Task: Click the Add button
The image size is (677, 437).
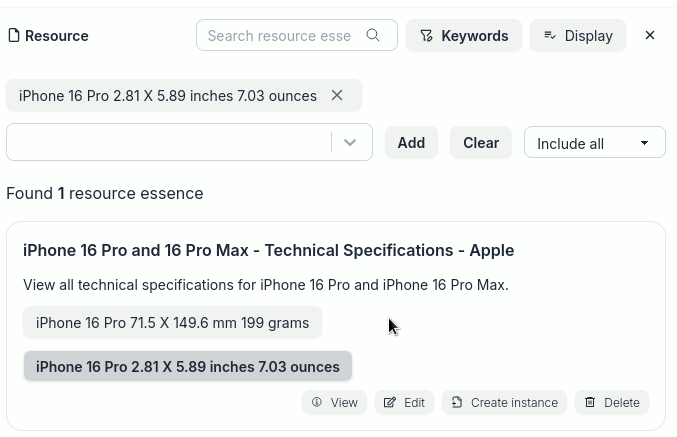Action: [411, 142]
